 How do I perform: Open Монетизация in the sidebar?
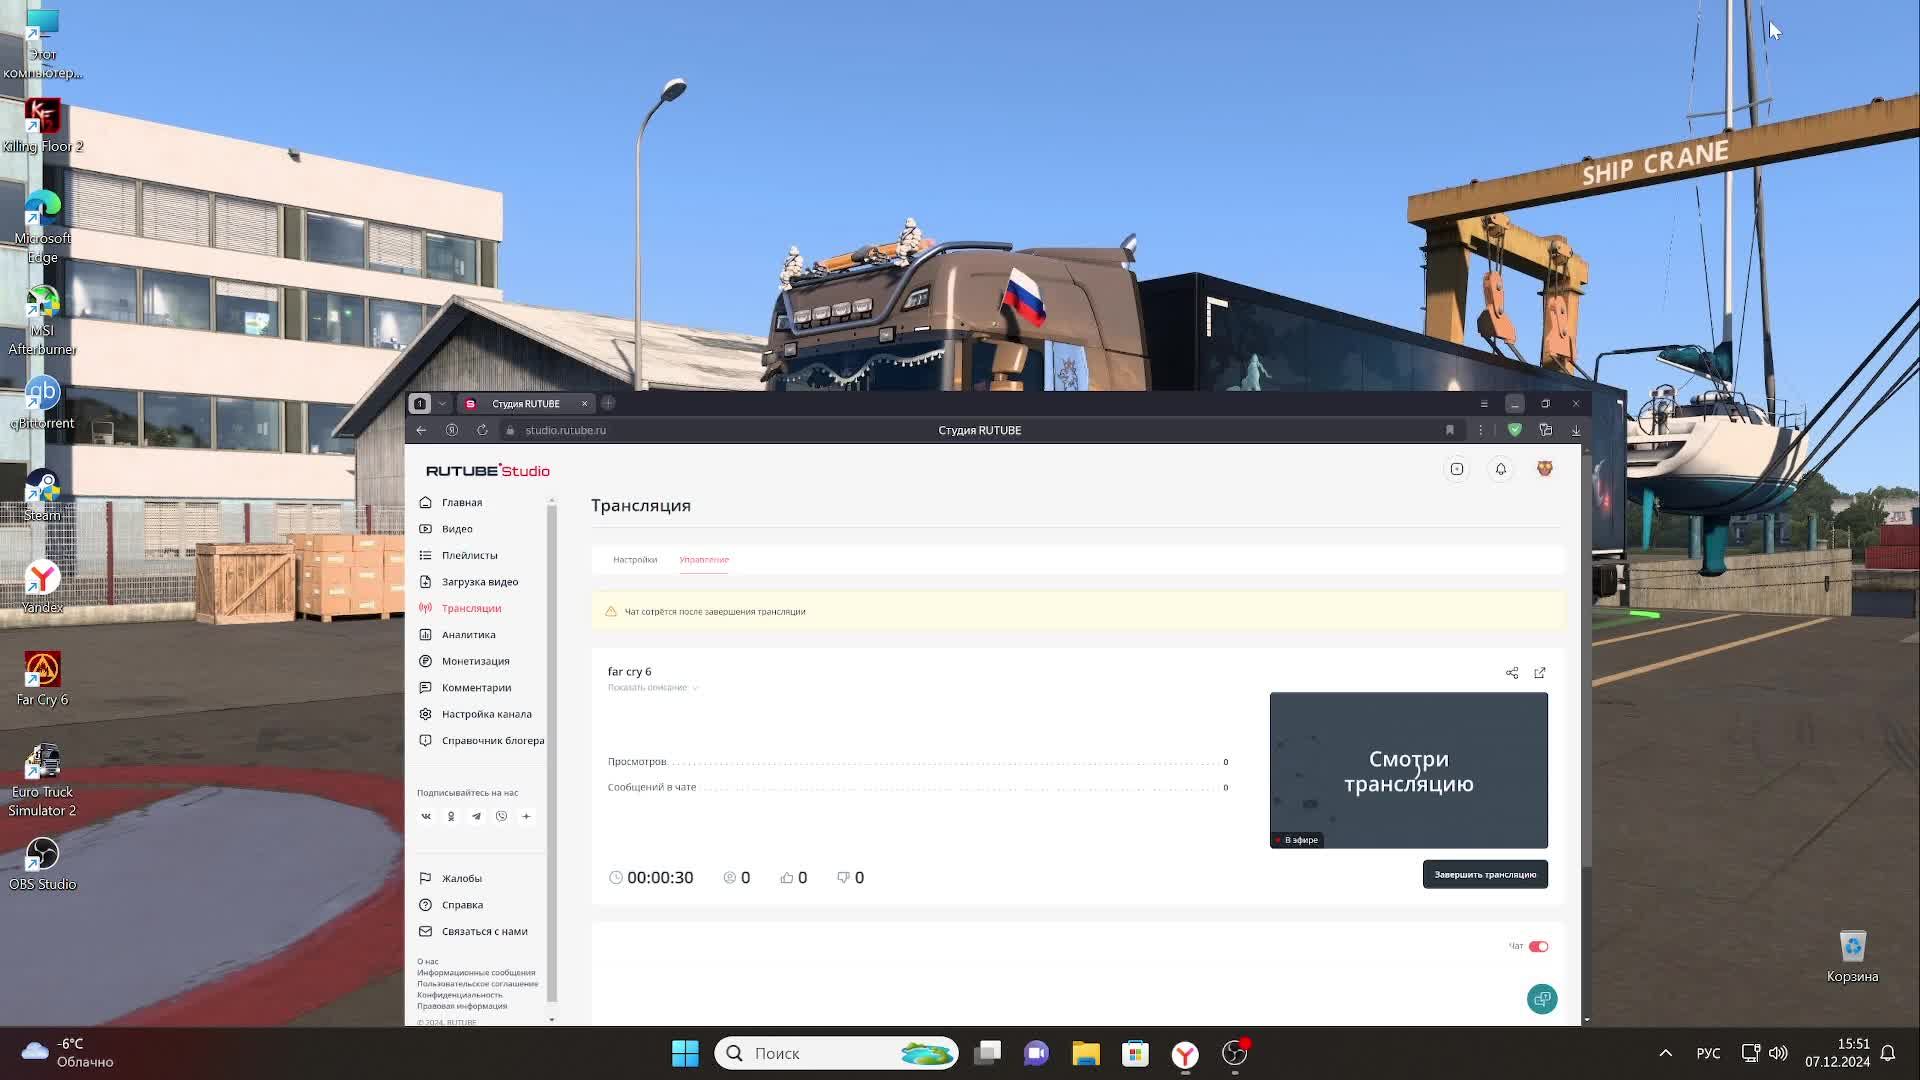(x=475, y=661)
